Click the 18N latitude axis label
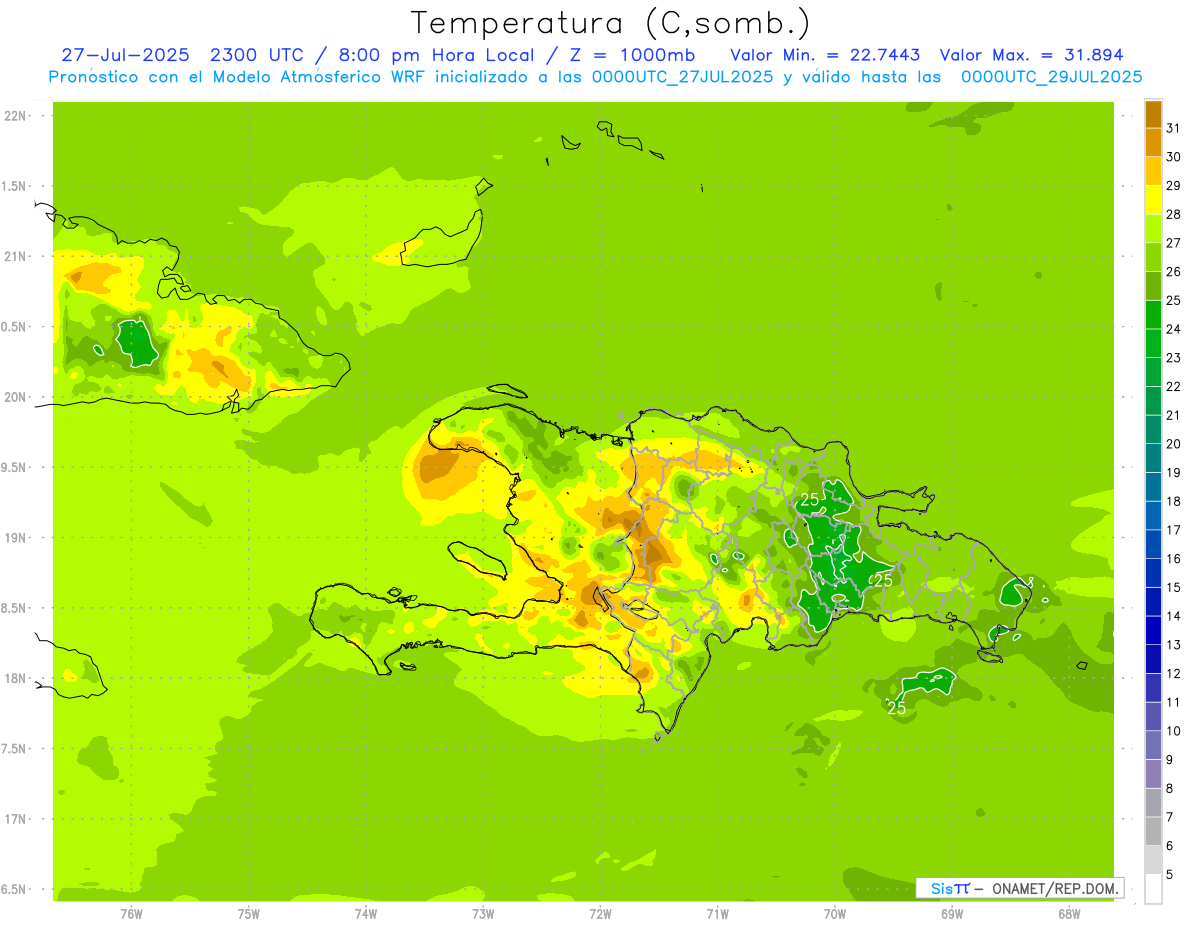This screenshot has width=1200, height=927. pyautogui.click(x=15, y=678)
